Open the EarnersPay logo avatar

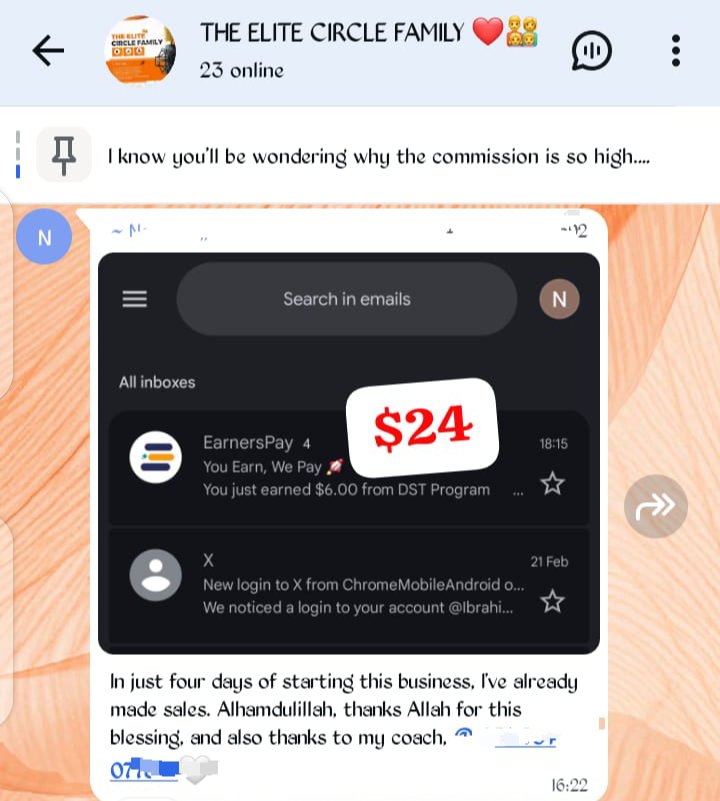pos(155,457)
